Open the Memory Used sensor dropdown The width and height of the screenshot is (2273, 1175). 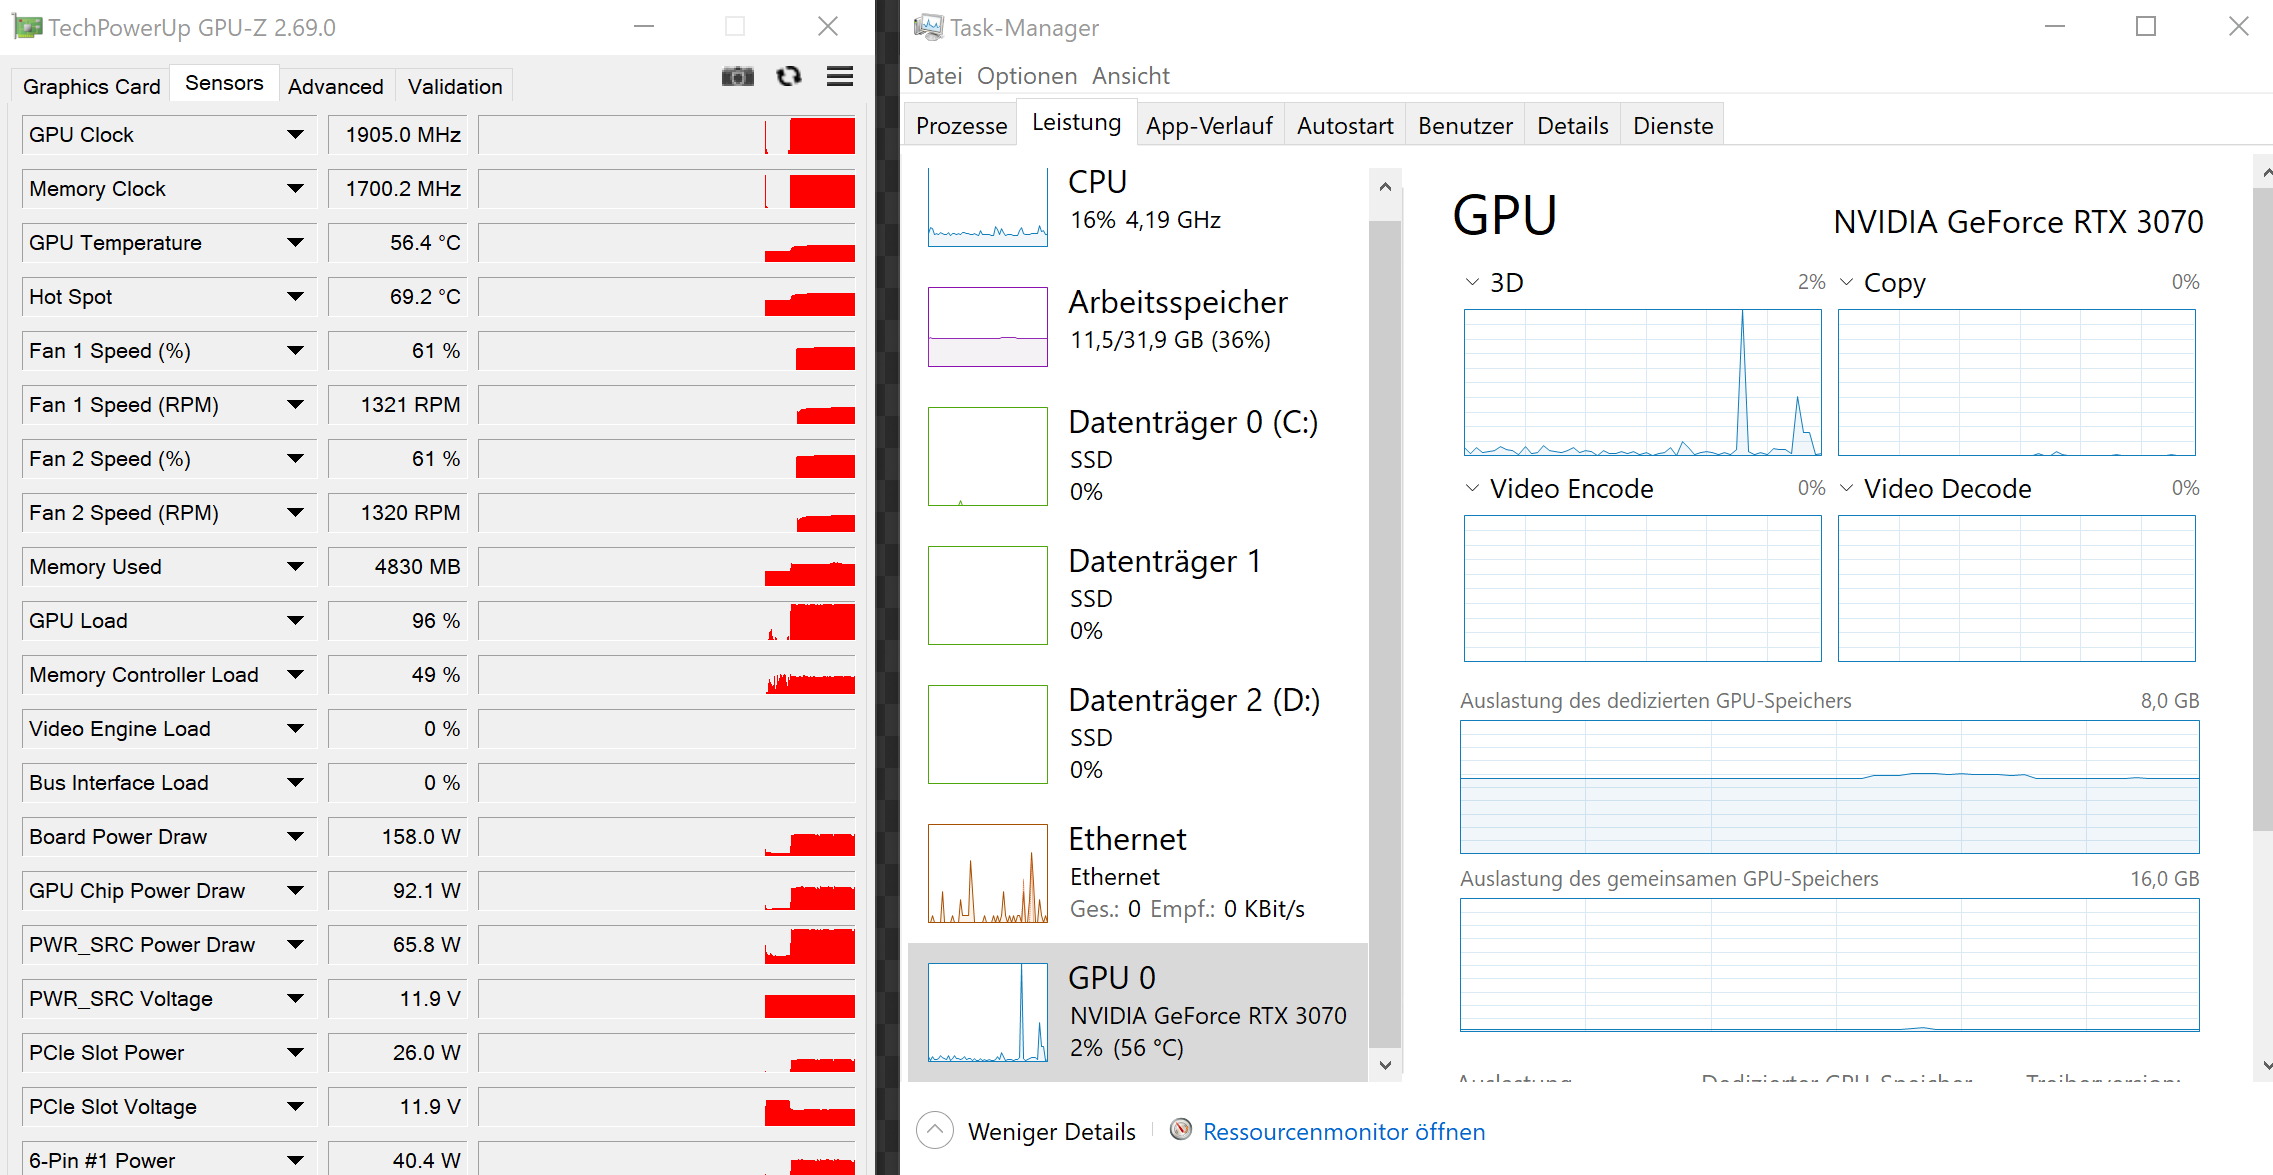click(x=295, y=566)
